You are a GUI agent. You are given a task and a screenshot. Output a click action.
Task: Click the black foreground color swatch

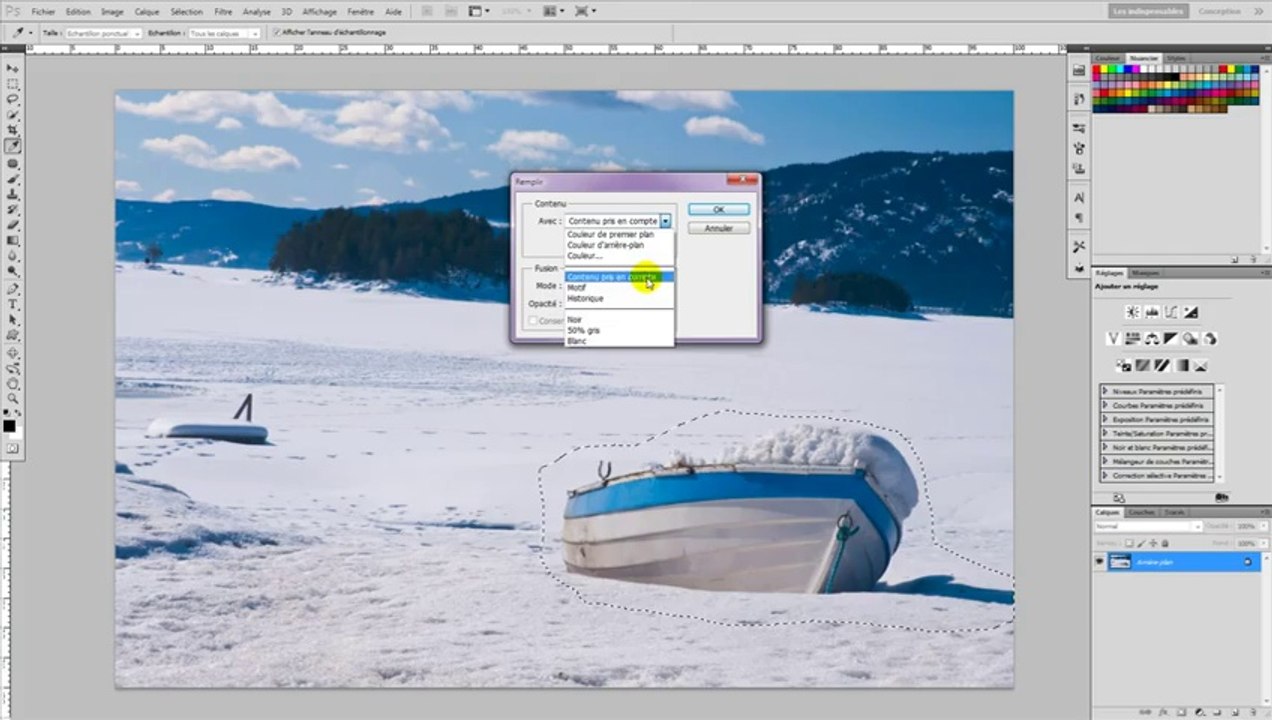point(9,426)
